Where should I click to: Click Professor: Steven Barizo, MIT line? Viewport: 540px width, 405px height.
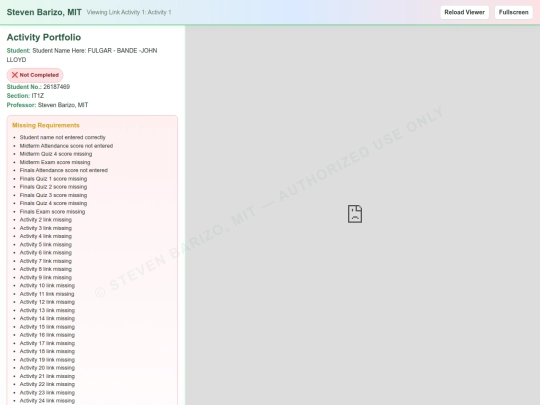tap(48, 105)
